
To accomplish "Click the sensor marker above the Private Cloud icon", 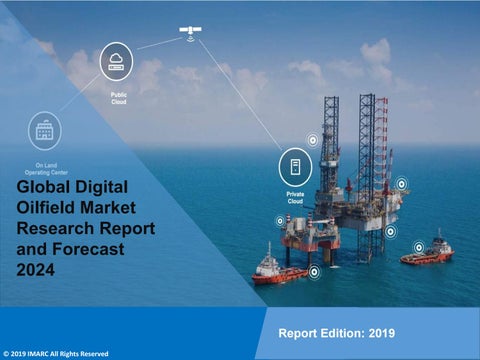I will [x=313, y=140].
